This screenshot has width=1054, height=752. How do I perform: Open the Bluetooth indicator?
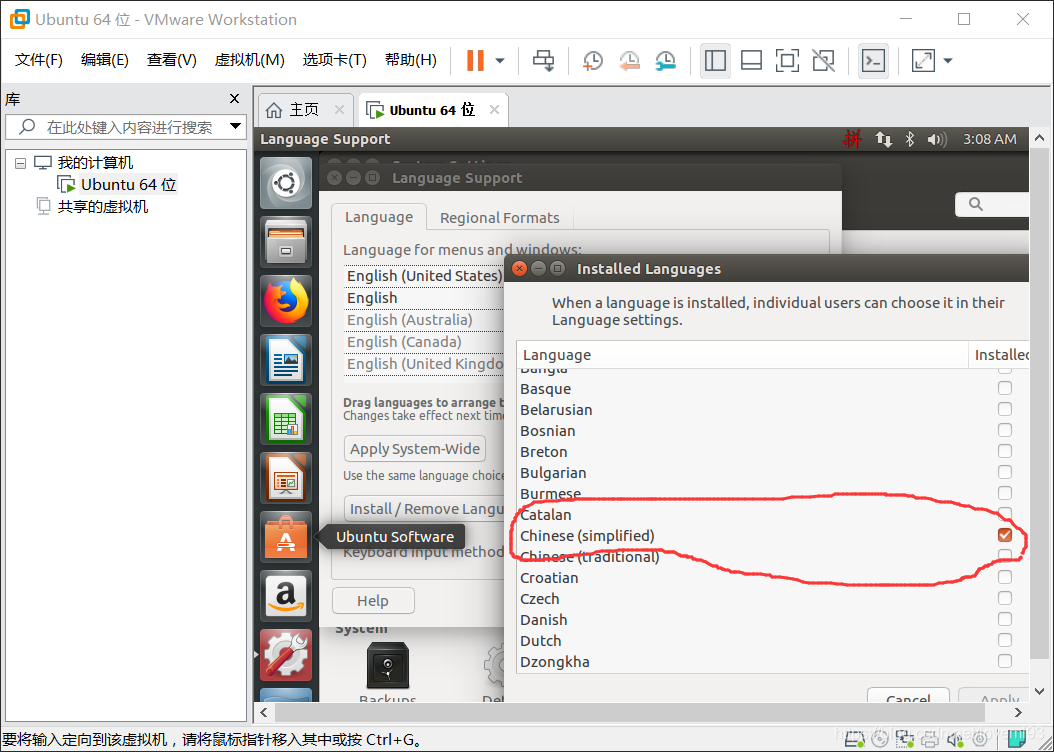(909, 139)
